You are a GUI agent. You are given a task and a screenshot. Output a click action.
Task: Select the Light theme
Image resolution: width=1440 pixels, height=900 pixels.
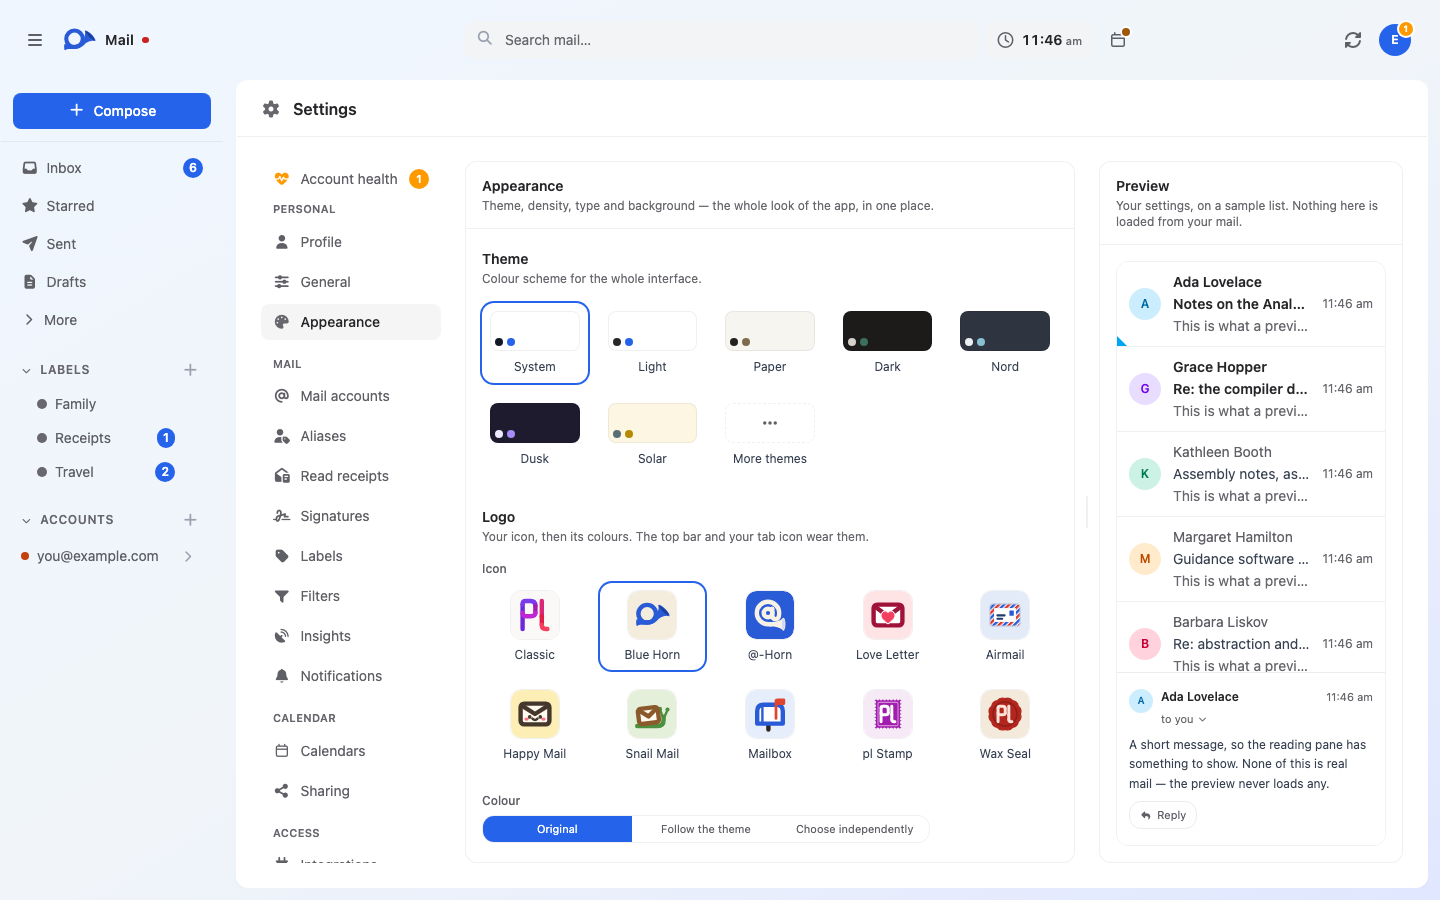tap(652, 343)
